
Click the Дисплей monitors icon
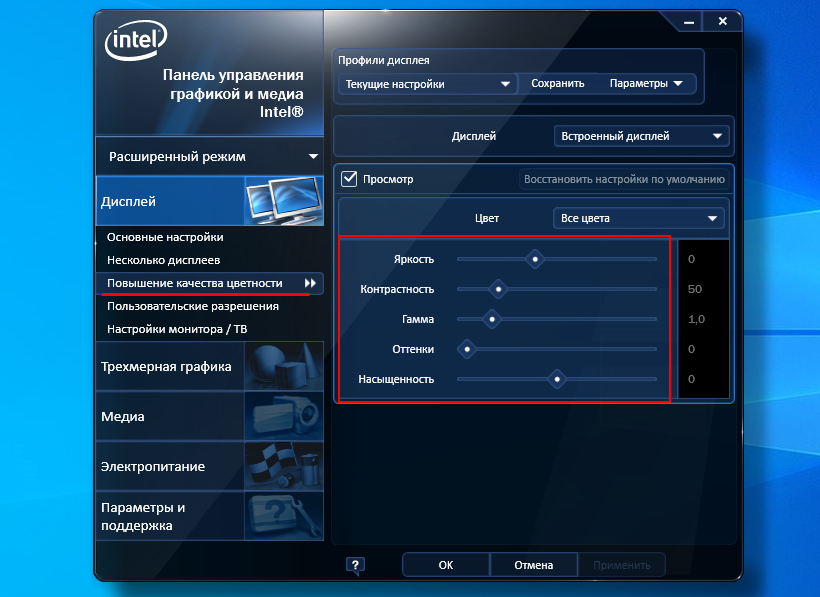[x=284, y=201]
